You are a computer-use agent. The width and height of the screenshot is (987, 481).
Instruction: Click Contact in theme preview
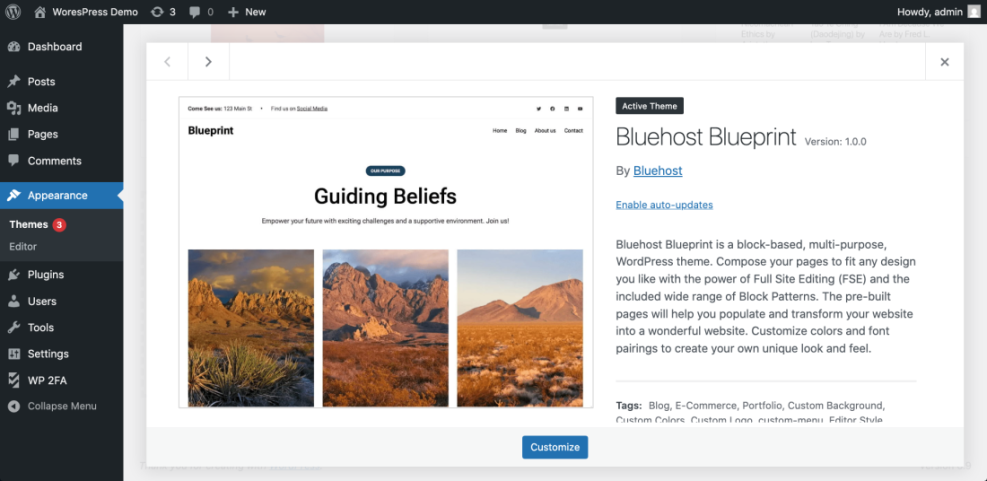[x=573, y=131]
